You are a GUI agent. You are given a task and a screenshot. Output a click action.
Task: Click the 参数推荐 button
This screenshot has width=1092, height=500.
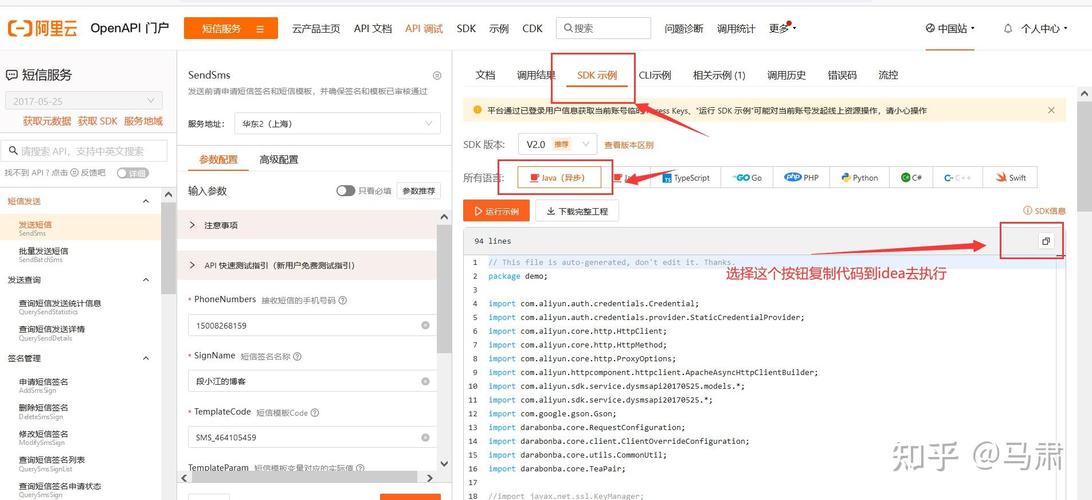click(419, 191)
